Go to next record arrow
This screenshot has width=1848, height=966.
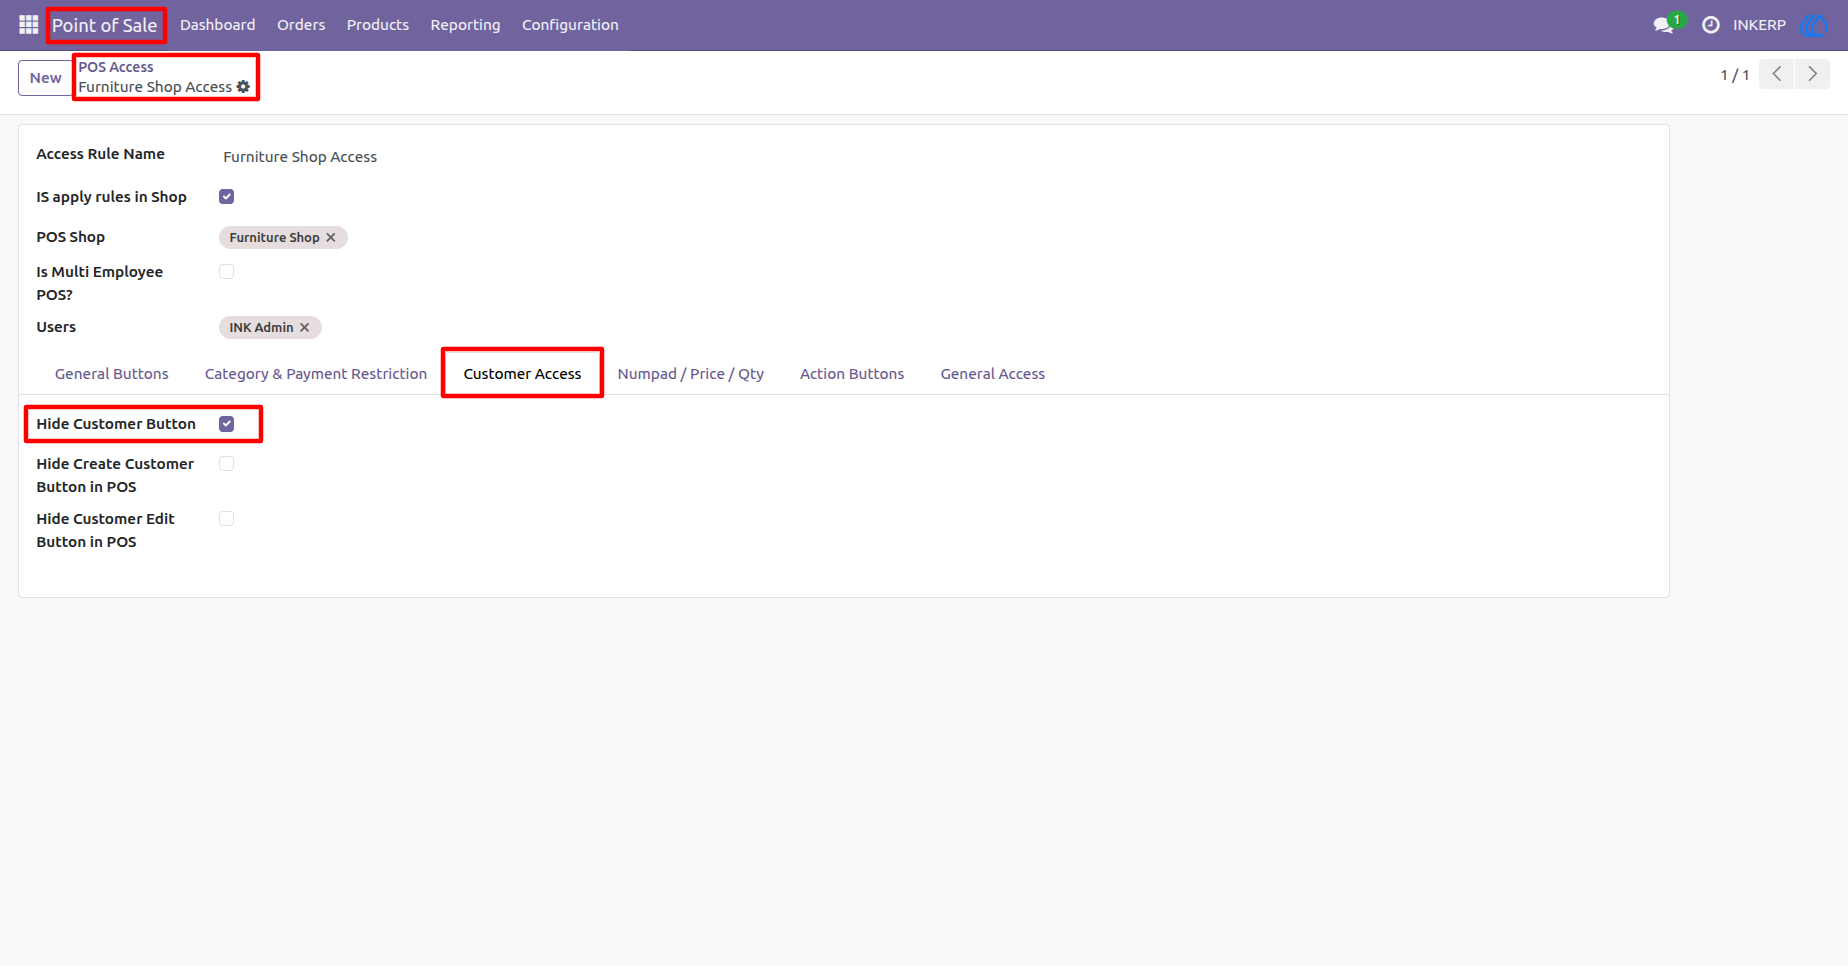1812,74
